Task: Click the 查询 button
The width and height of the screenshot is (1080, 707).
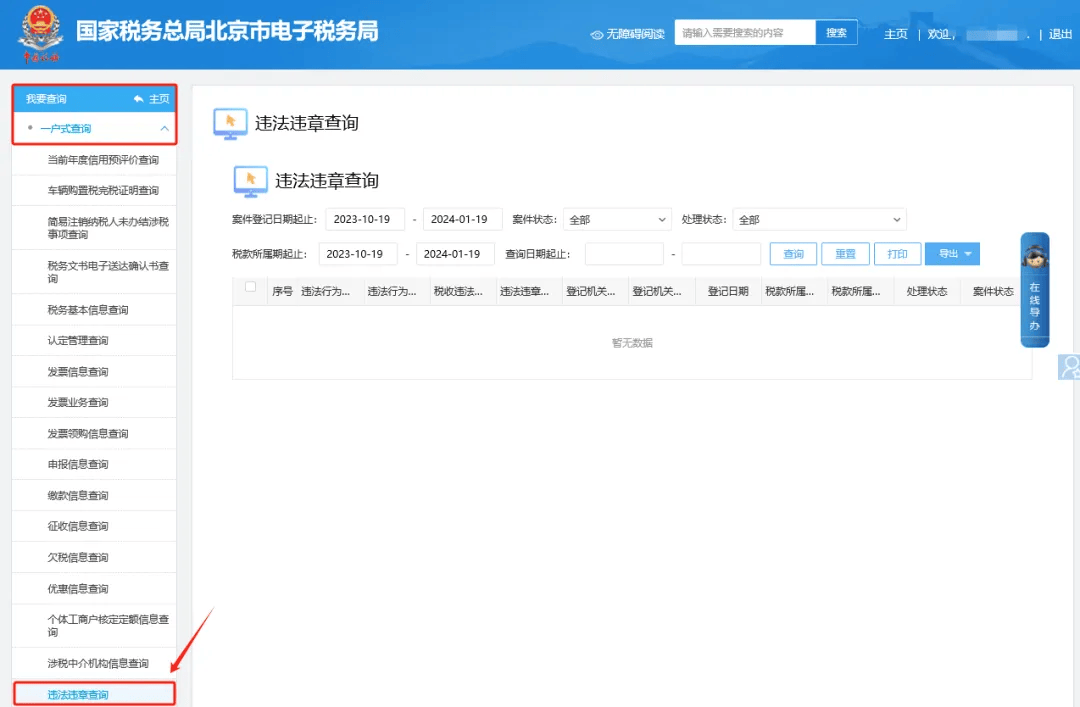Action: coord(793,254)
